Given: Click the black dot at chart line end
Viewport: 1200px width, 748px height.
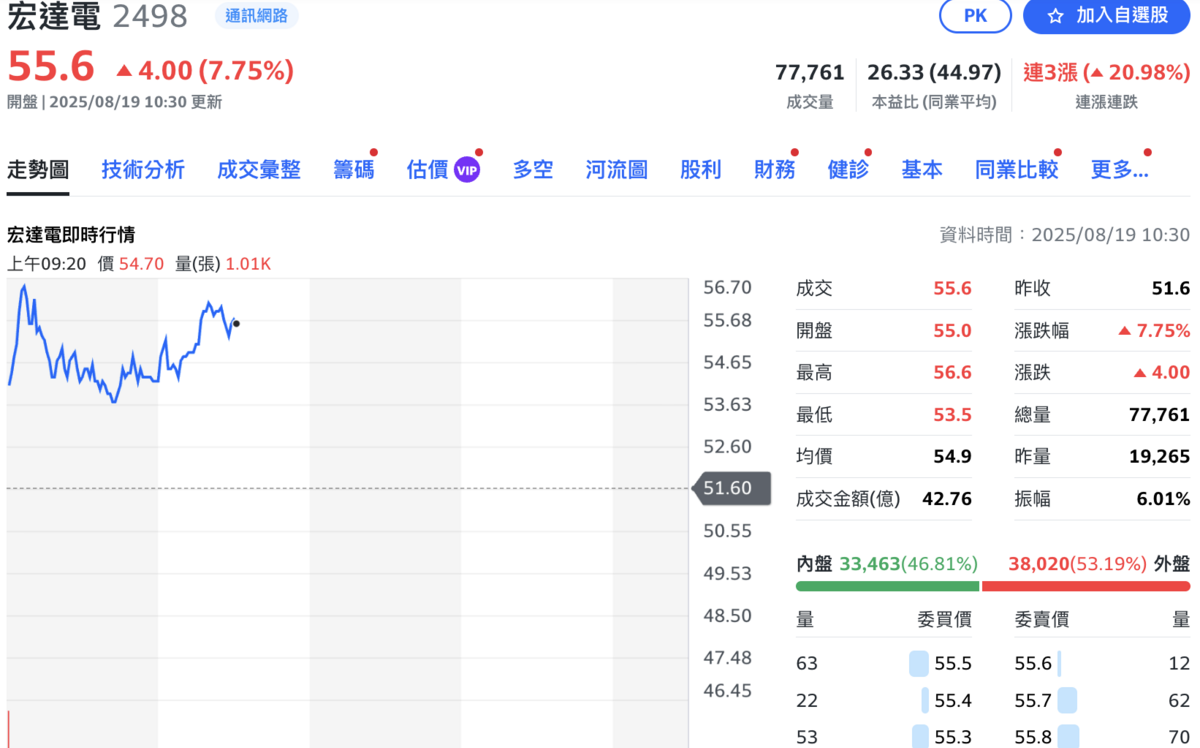Looking at the screenshot, I should [x=236, y=323].
